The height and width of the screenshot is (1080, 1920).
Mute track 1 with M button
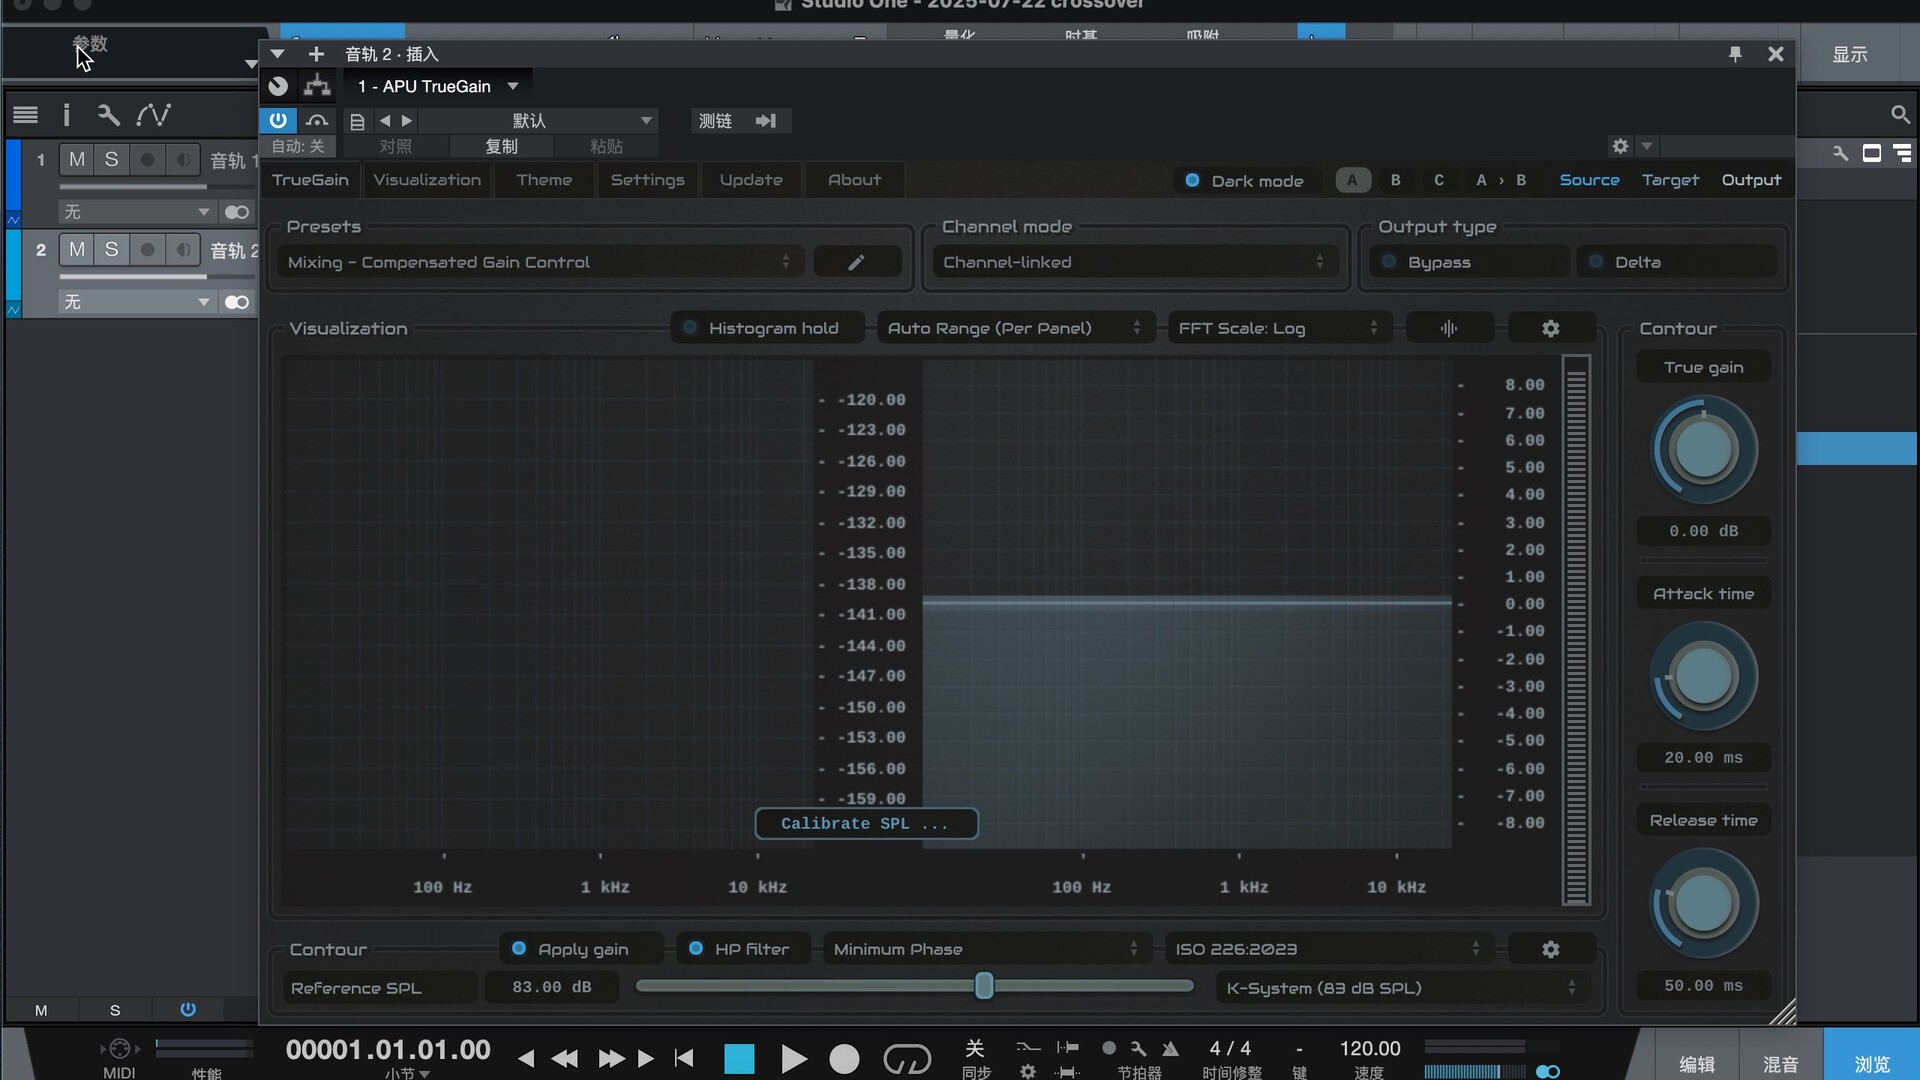click(77, 159)
